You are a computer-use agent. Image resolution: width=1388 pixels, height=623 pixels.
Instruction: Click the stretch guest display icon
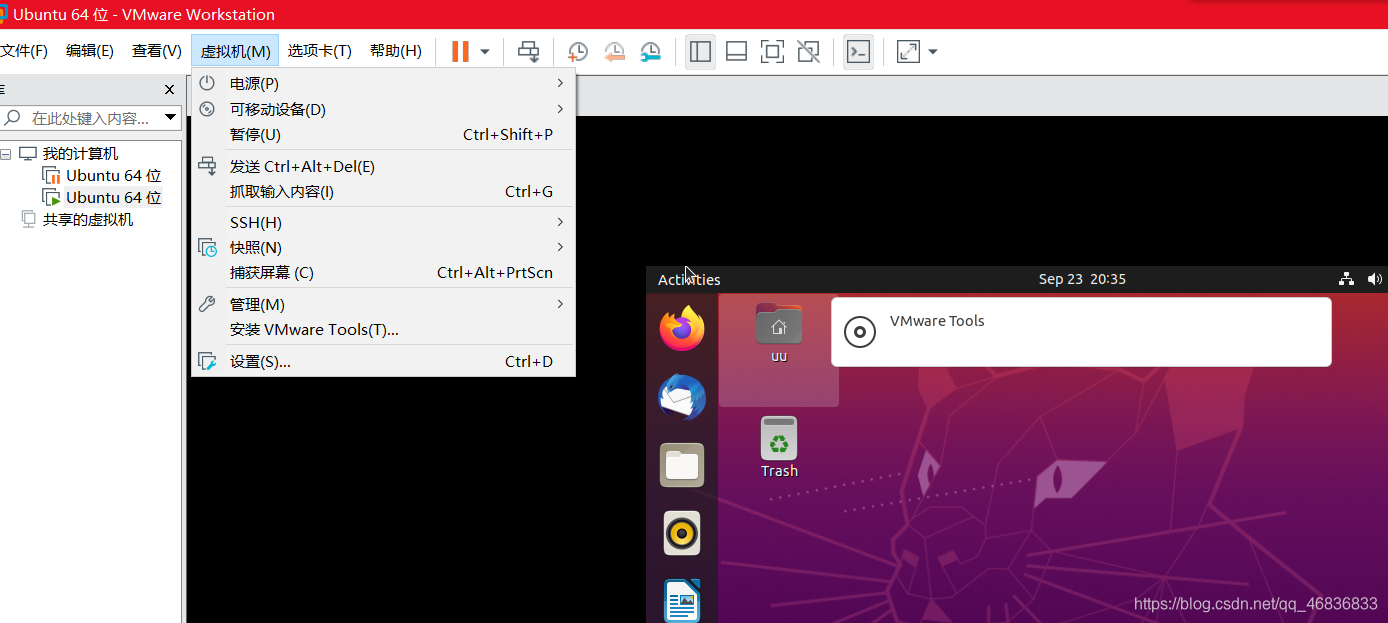pyautogui.click(x=908, y=52)
